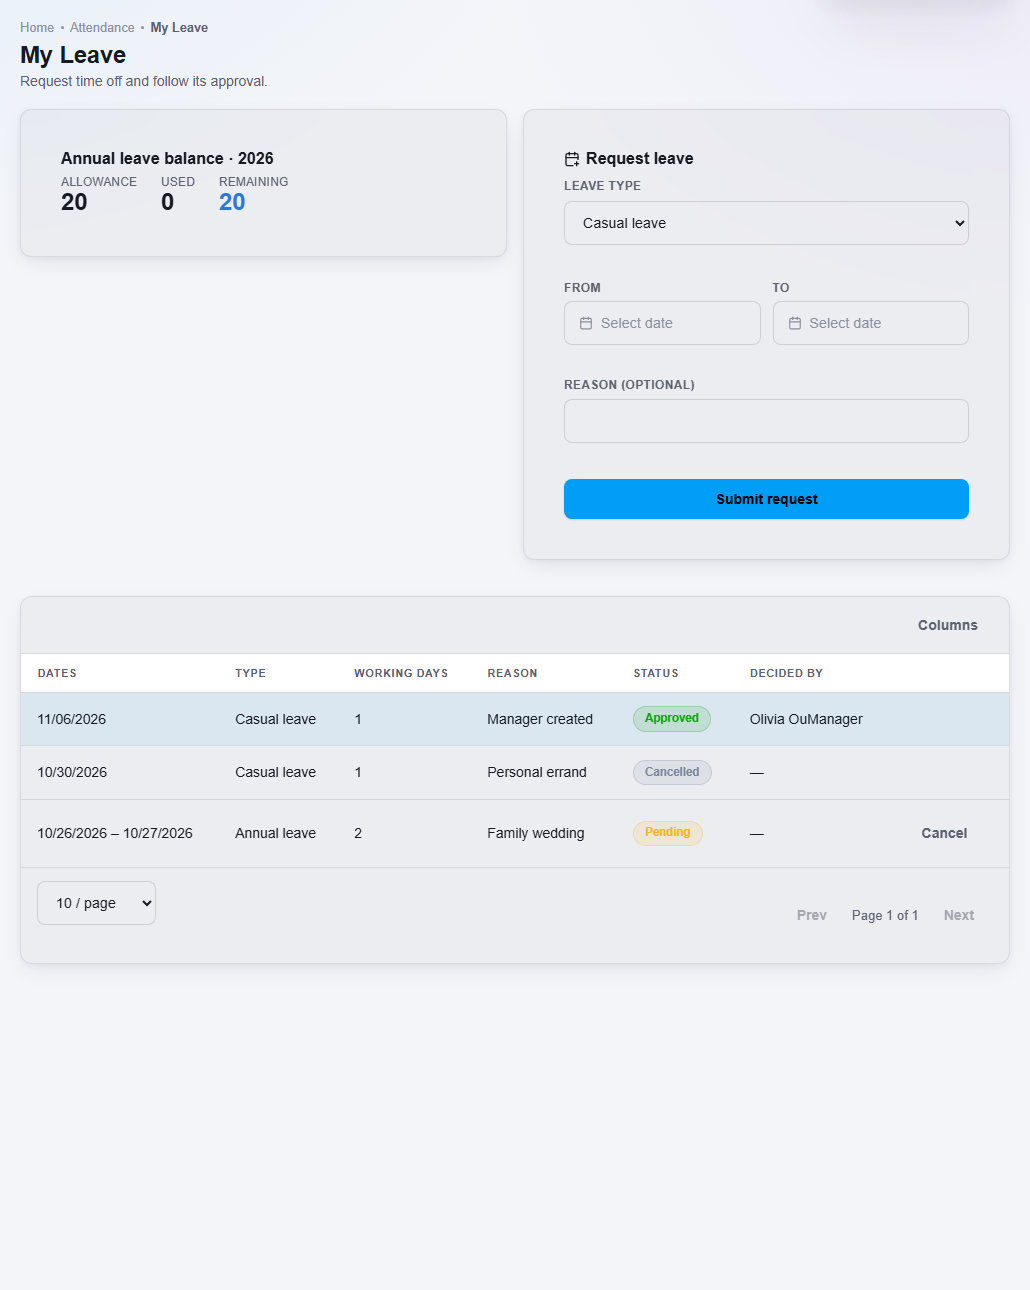The image size is (1030, 1290).
Task: Sort by the Type column header
Action: pyautogui.click(x=251, y=673)
